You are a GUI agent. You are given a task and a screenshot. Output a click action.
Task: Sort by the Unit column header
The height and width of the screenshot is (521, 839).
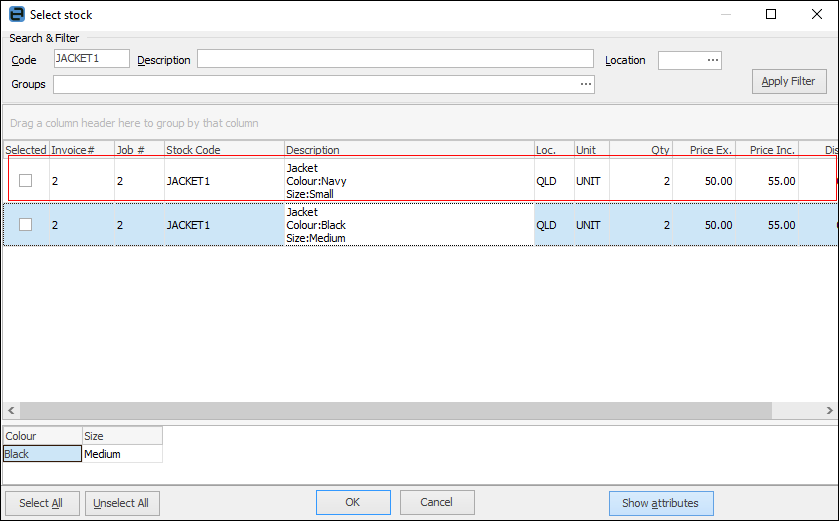pos(592,150)
